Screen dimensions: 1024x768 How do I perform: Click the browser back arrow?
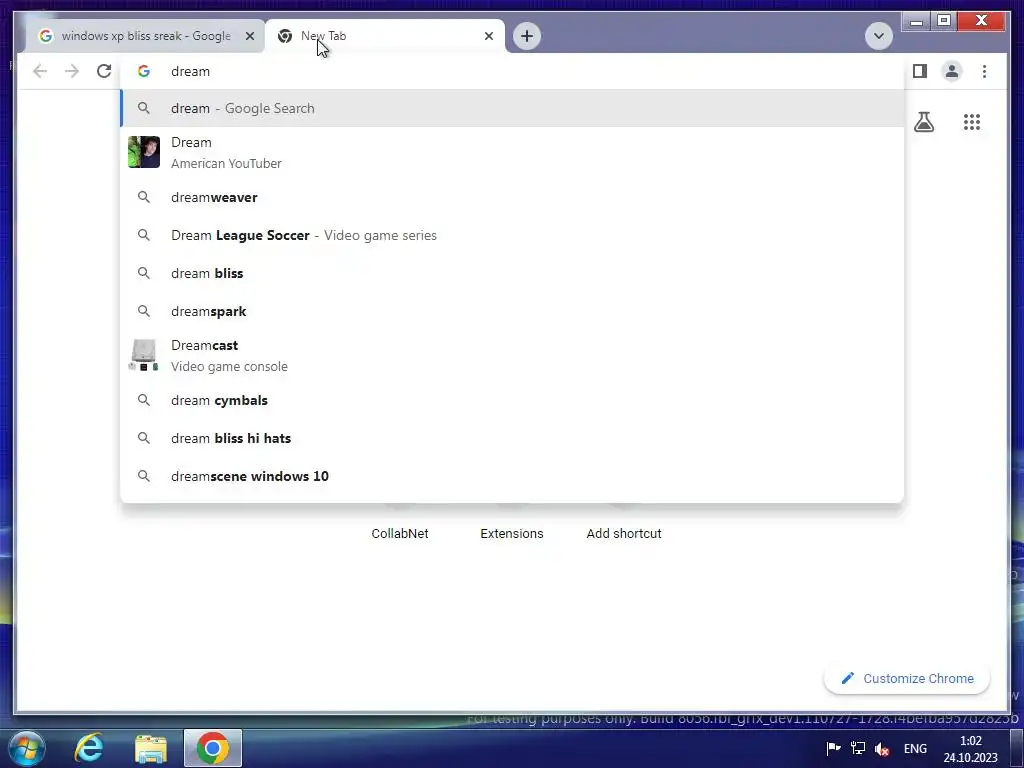(x=40, y=71)
